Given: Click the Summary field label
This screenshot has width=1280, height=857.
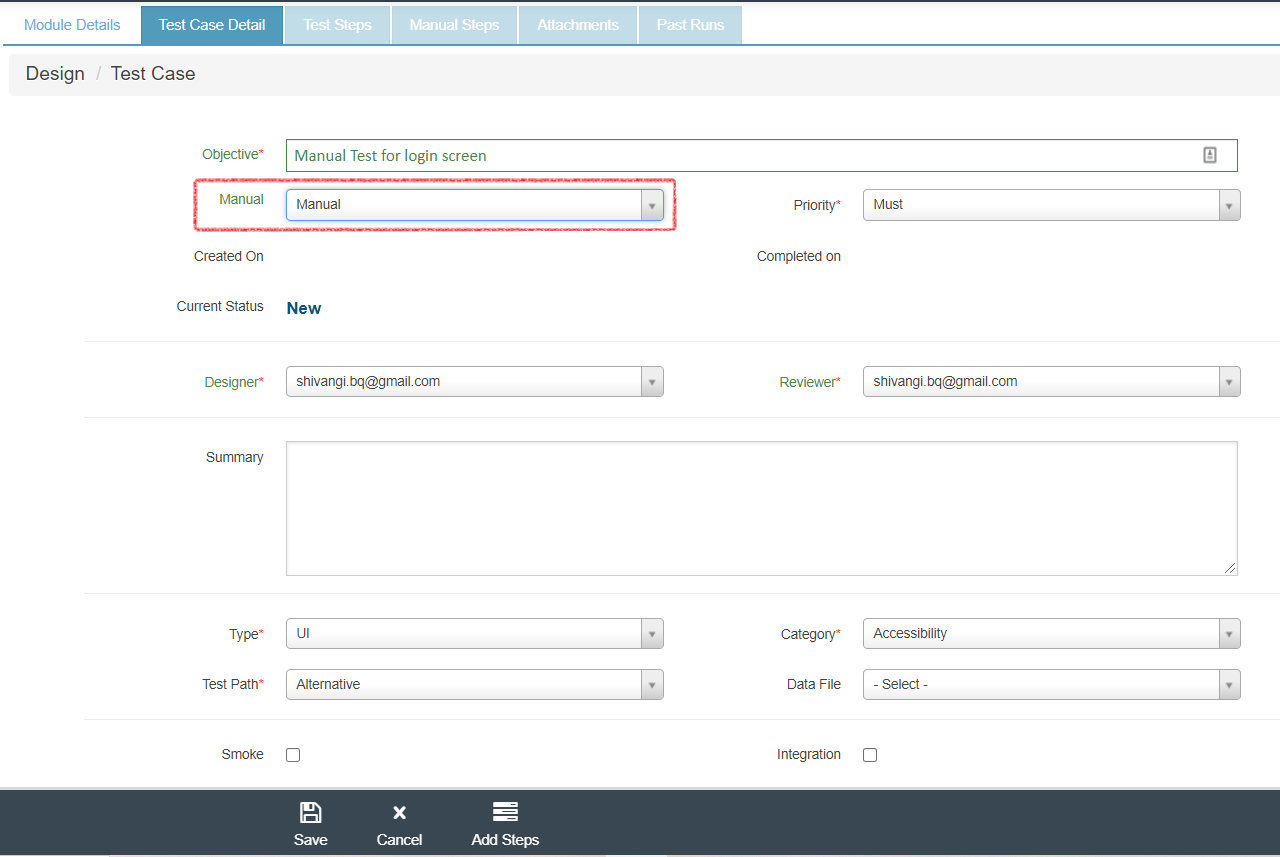Looking at the screenshot, I should click(x=235, y=457).
